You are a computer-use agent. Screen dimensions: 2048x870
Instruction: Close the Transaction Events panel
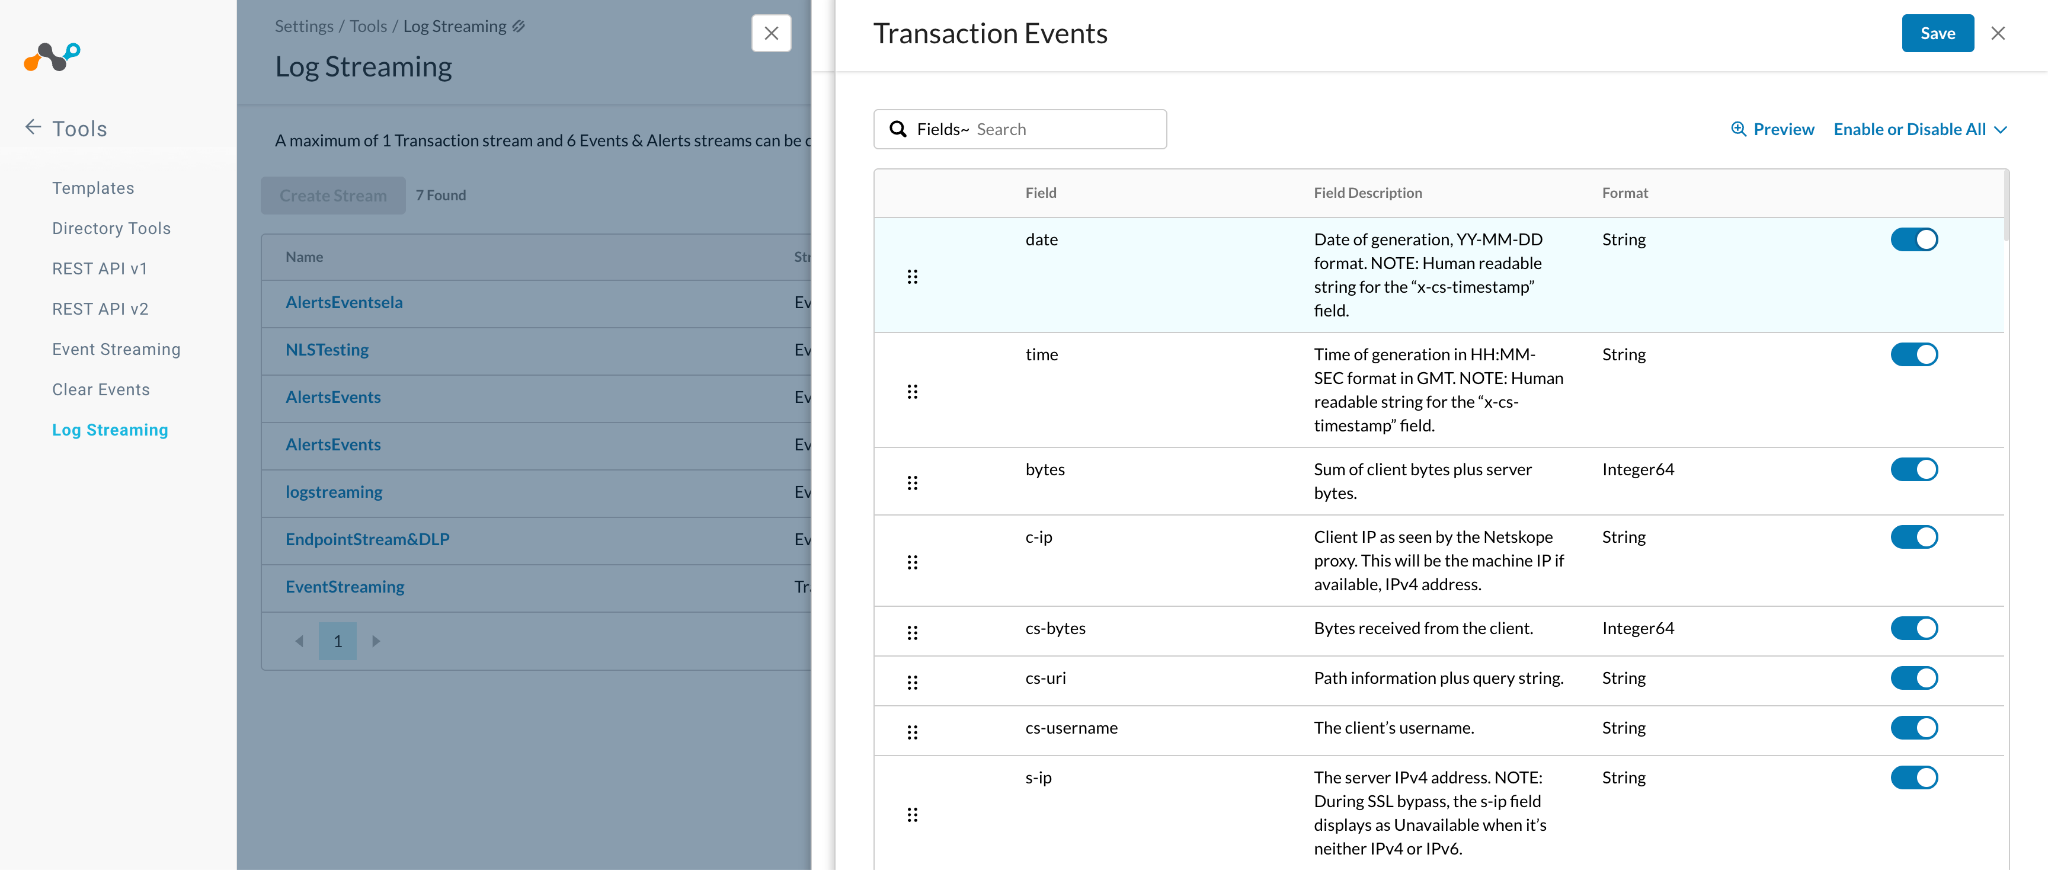coord(1998,33)
